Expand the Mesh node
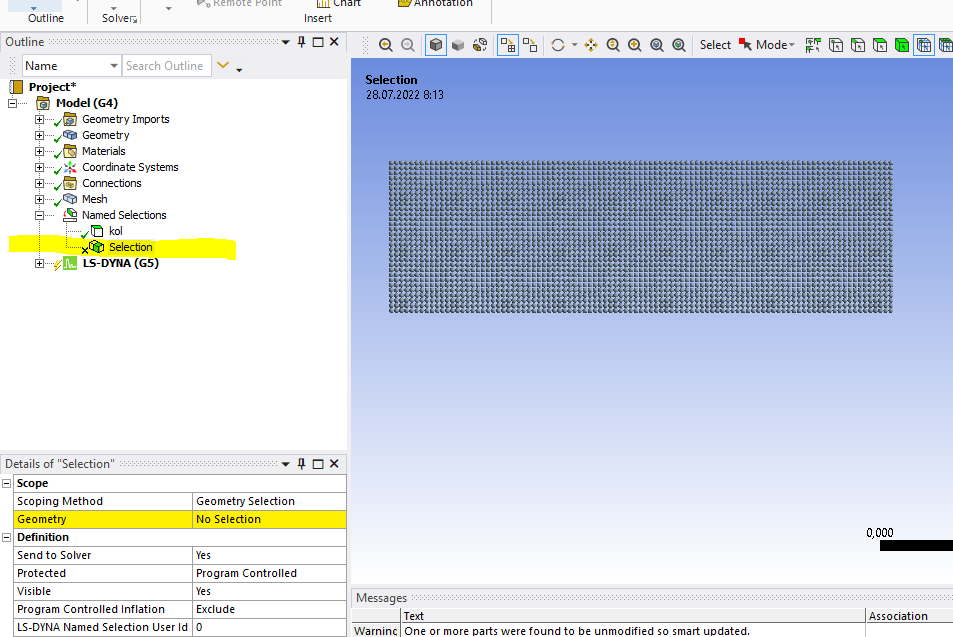Image resolution: width=953 pixels, height=637 pixels. coord(40,199)
